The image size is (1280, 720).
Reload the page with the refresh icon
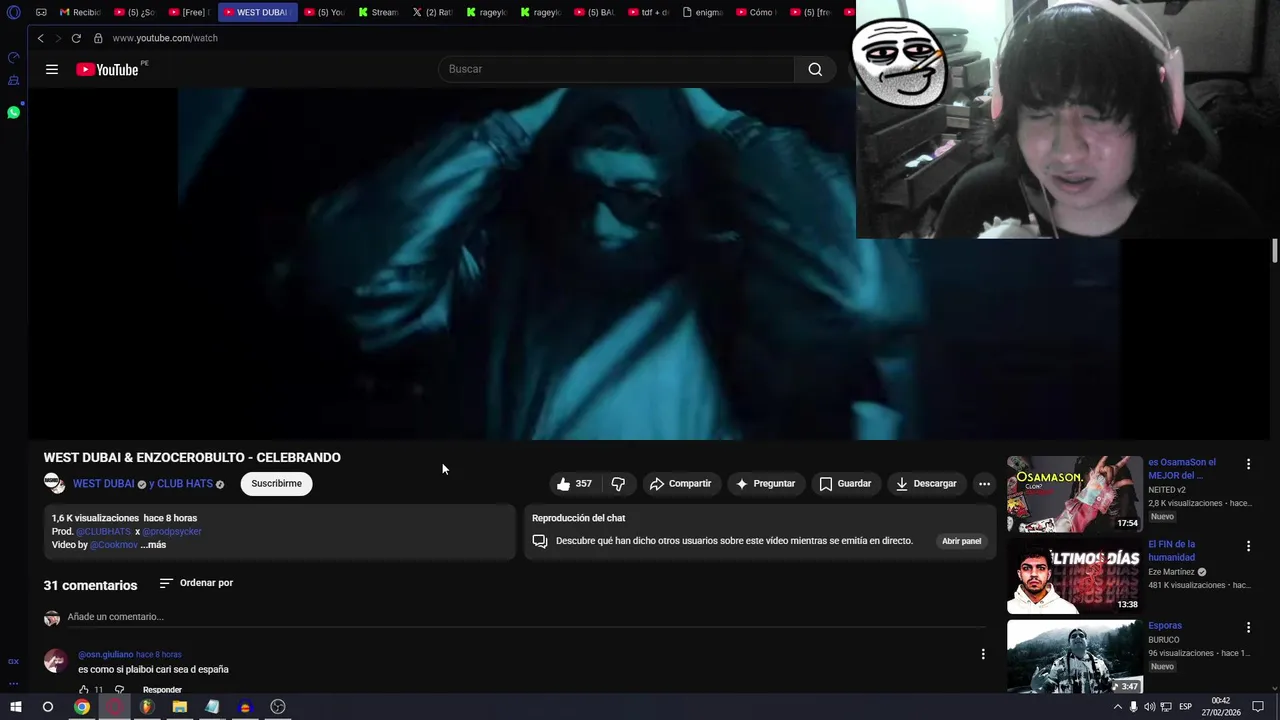click(76, 38)
